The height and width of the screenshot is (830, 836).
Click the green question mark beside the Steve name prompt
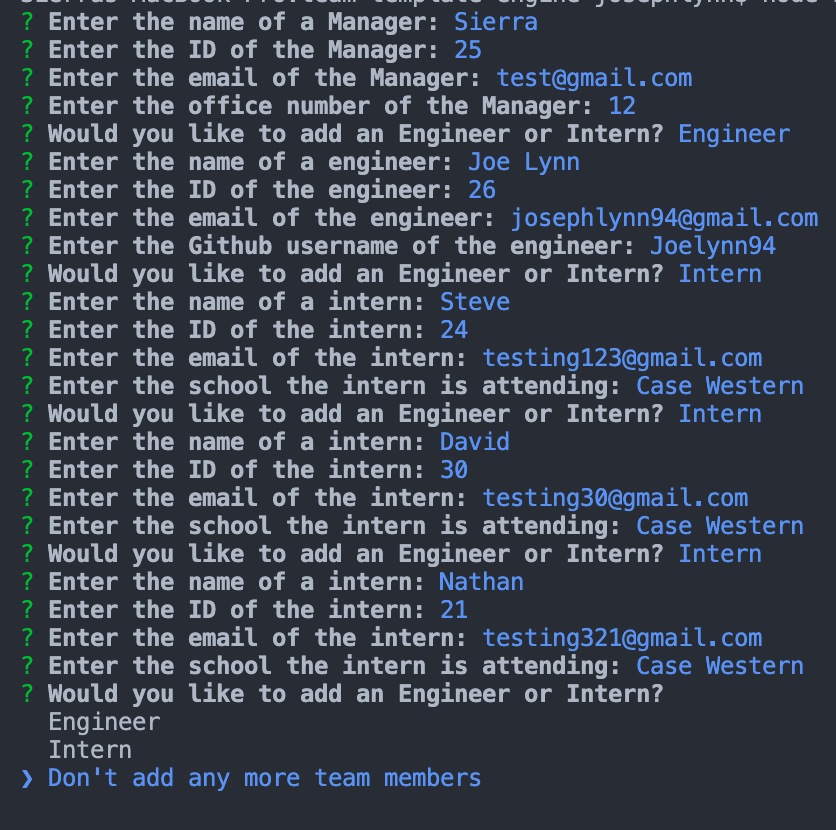click(27, 302)
